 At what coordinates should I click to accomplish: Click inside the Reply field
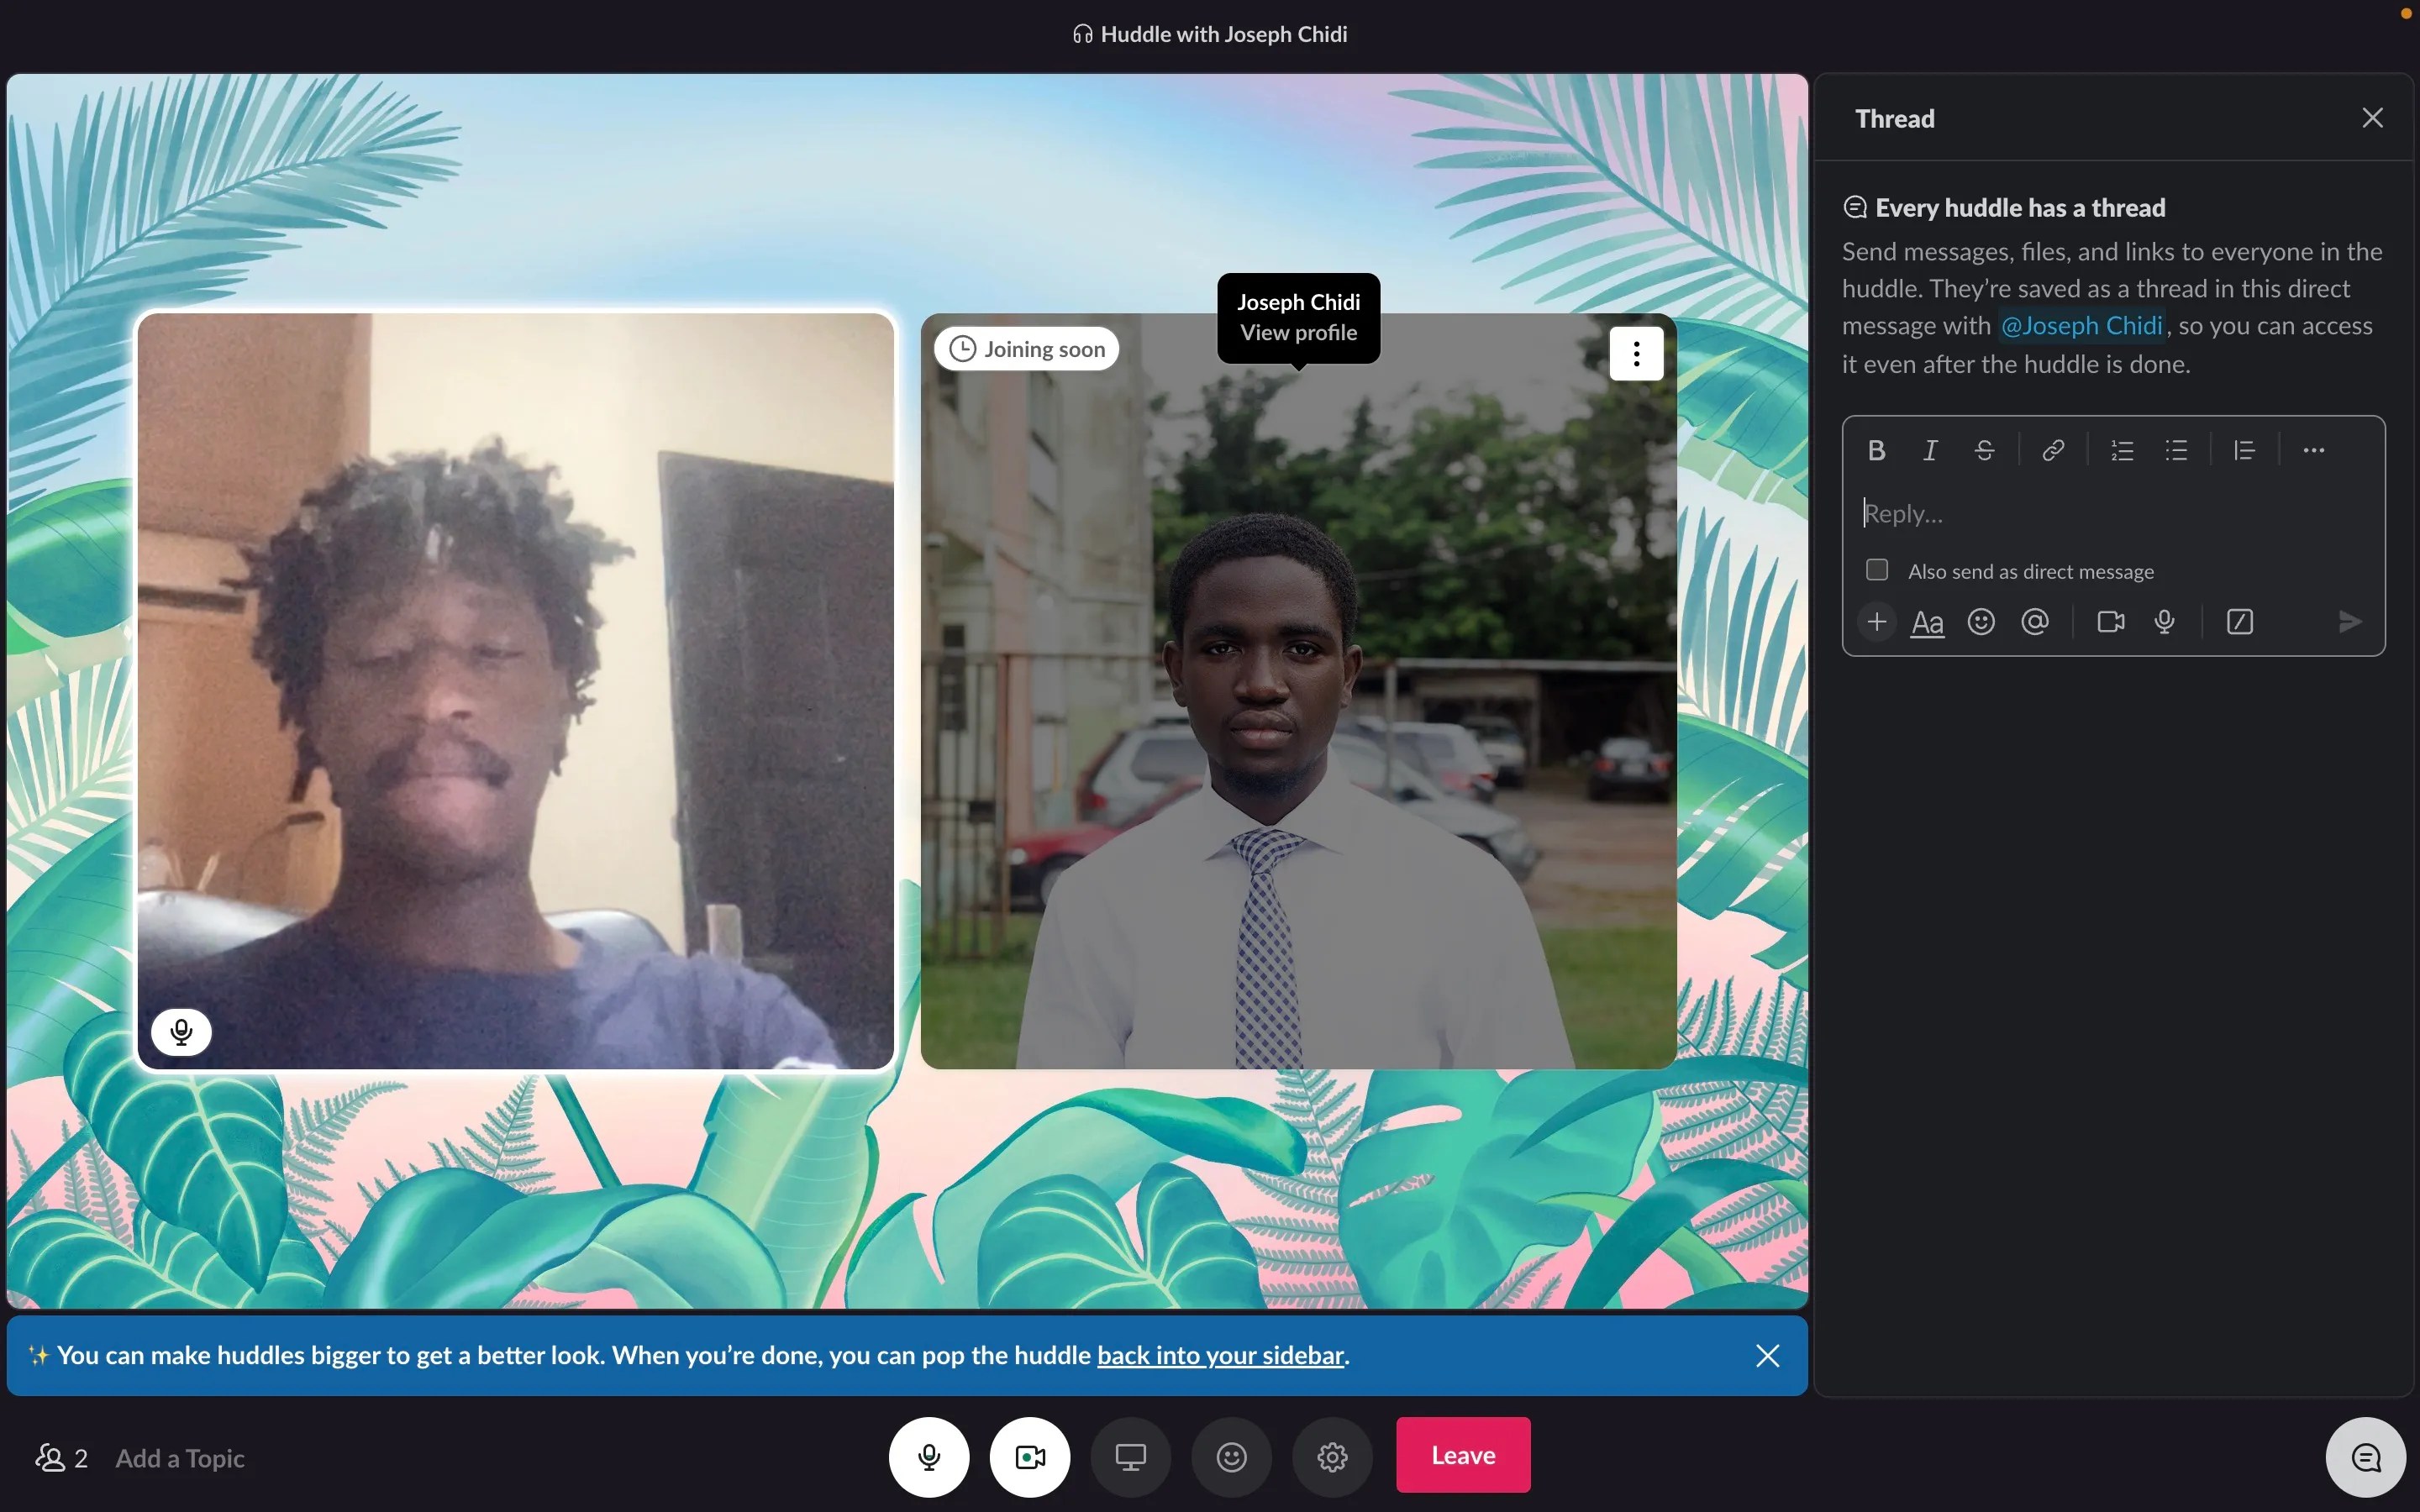point(2050,513)
